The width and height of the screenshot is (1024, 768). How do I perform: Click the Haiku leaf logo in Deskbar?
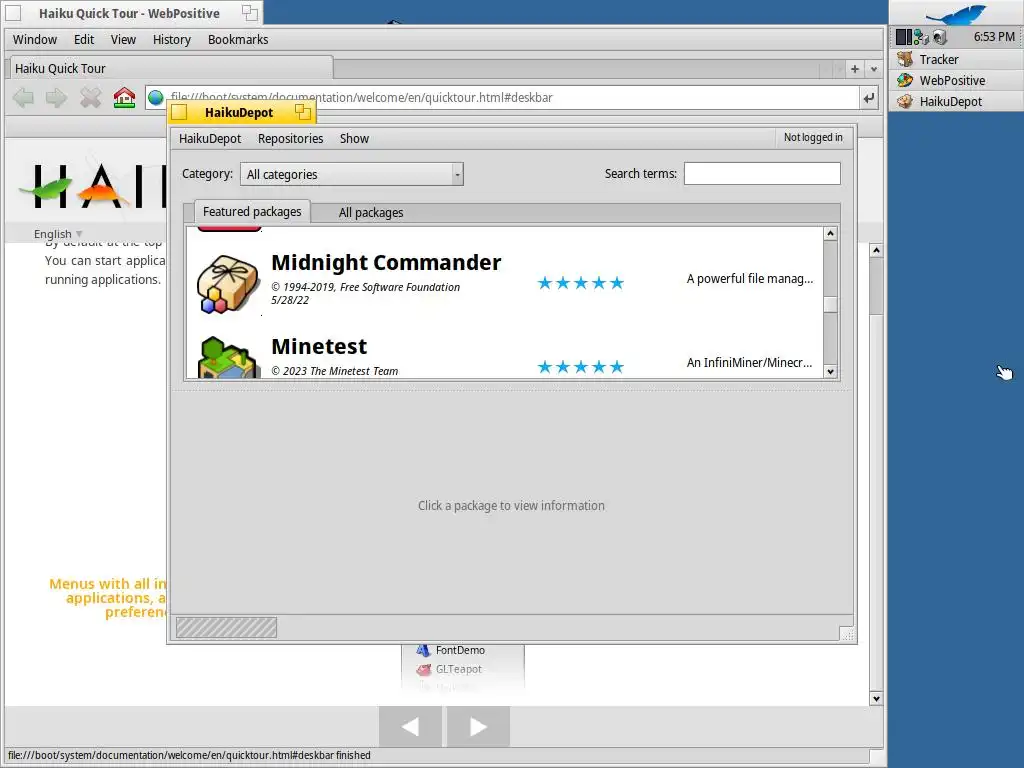(x=955, y=13)
